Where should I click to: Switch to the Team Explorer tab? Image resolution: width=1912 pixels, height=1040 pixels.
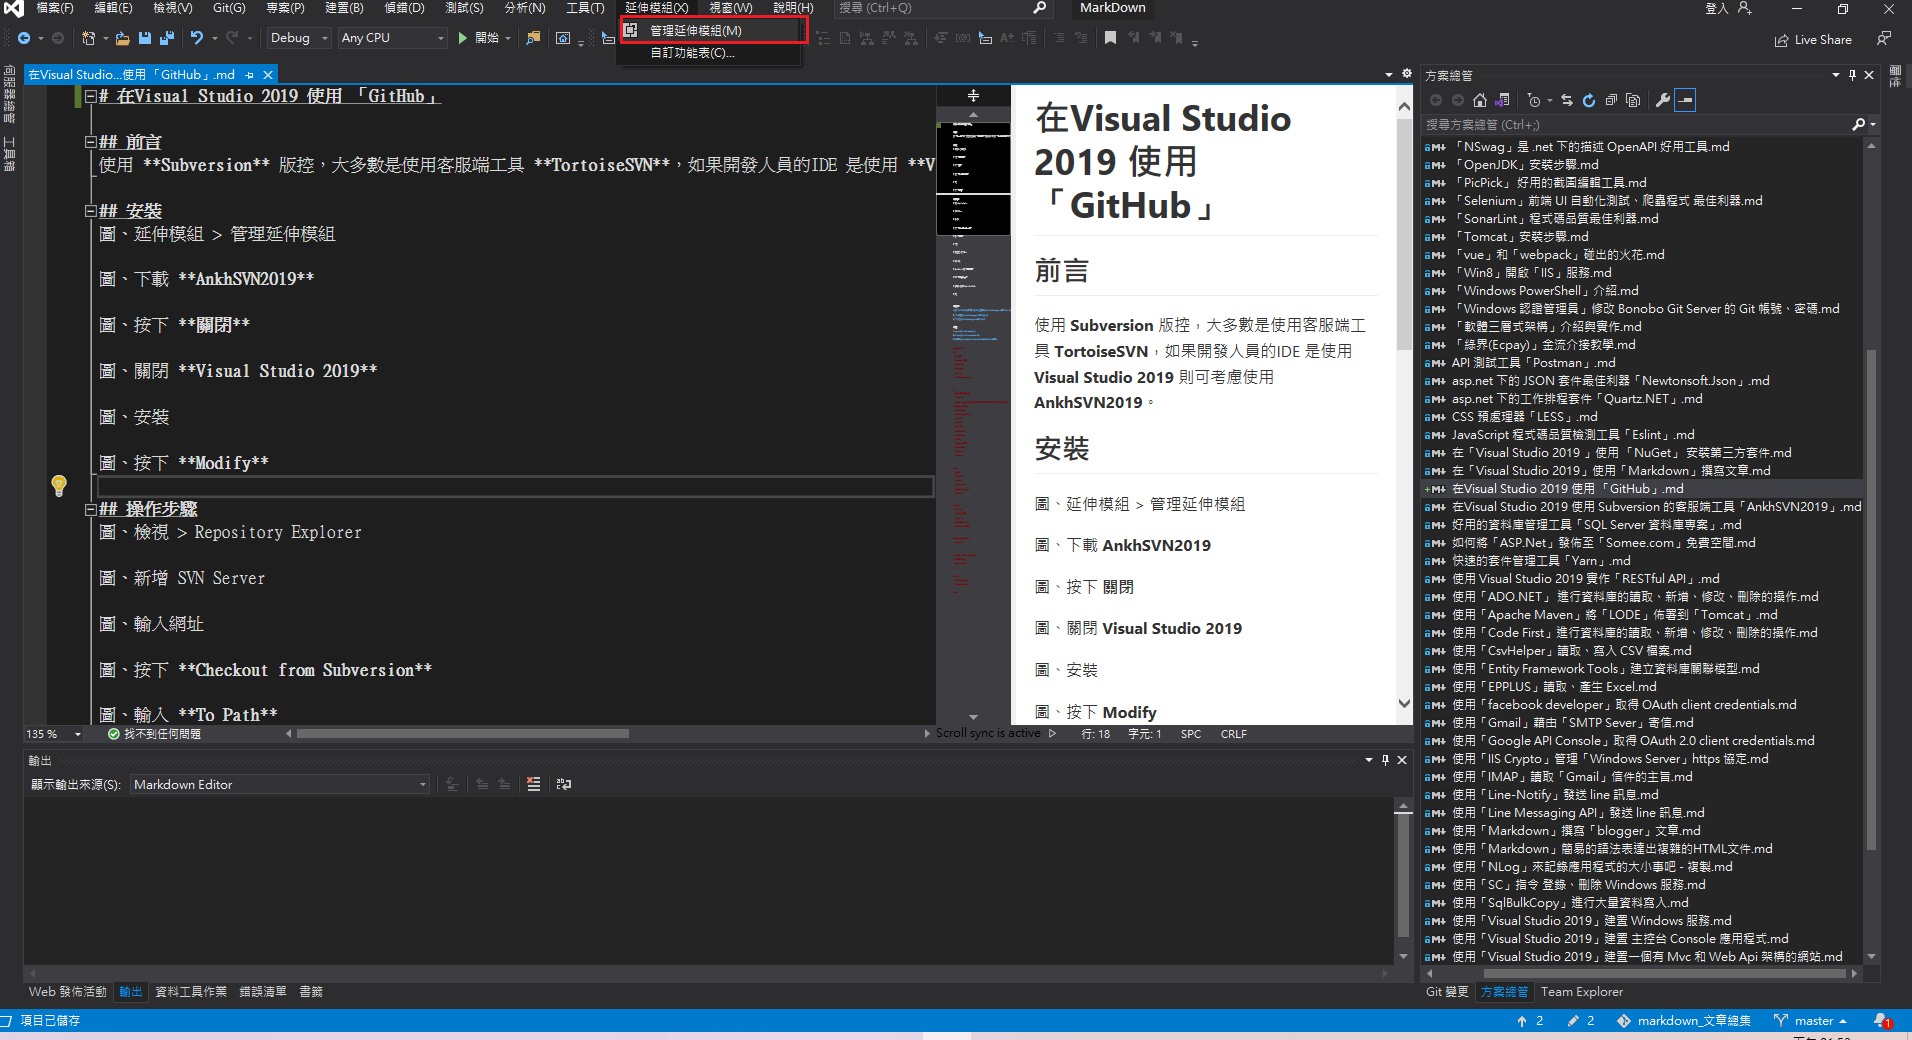coord(1582,992)
